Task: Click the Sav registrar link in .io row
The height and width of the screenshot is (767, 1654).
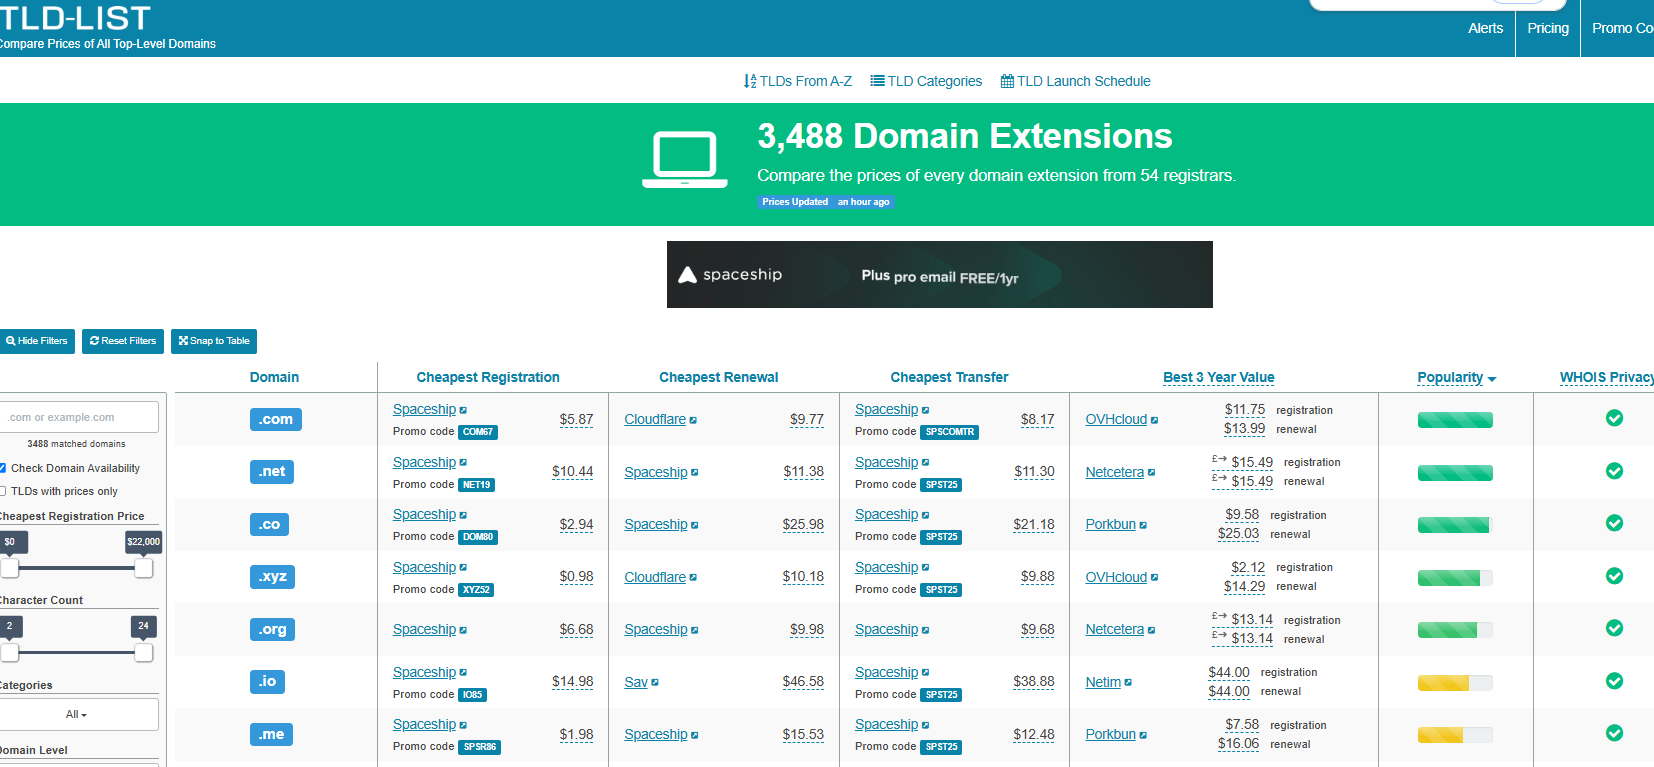Action: pos(636,682)
